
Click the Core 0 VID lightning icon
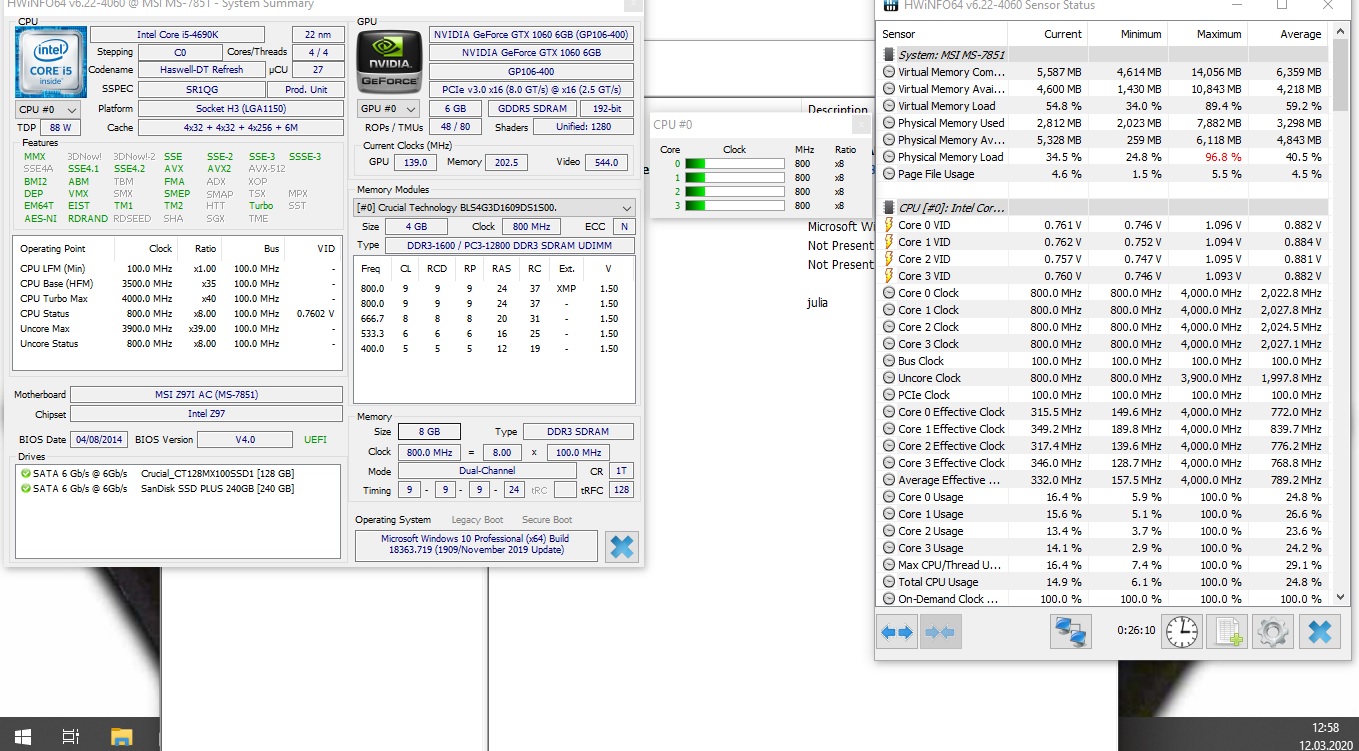[889, 225]
